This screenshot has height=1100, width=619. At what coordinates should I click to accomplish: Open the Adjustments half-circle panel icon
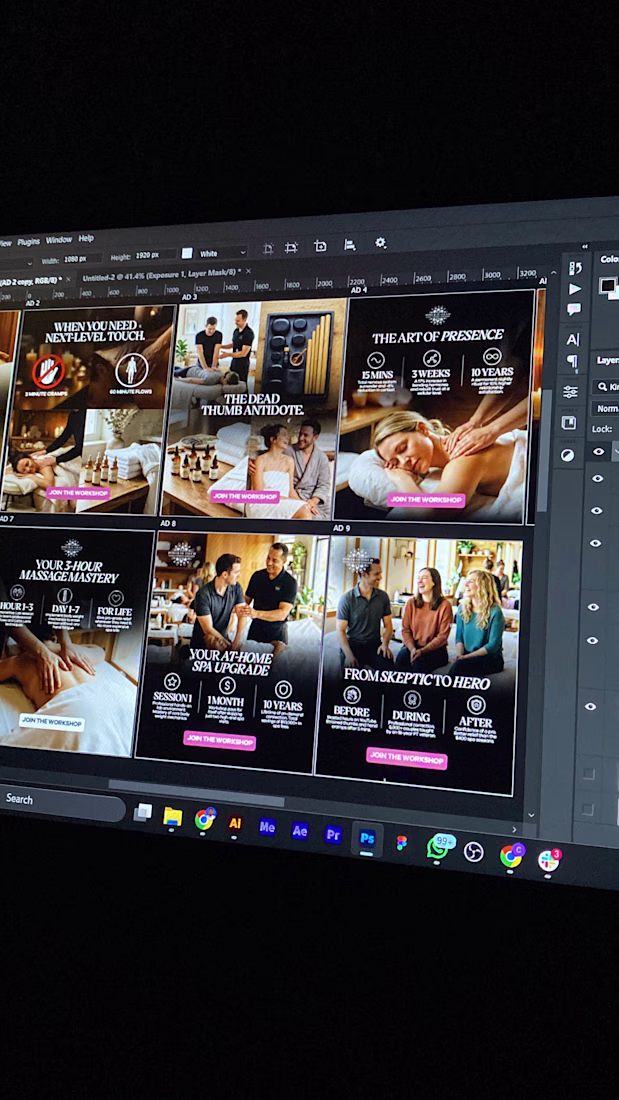pyautogui.click(x=568, y=455)
